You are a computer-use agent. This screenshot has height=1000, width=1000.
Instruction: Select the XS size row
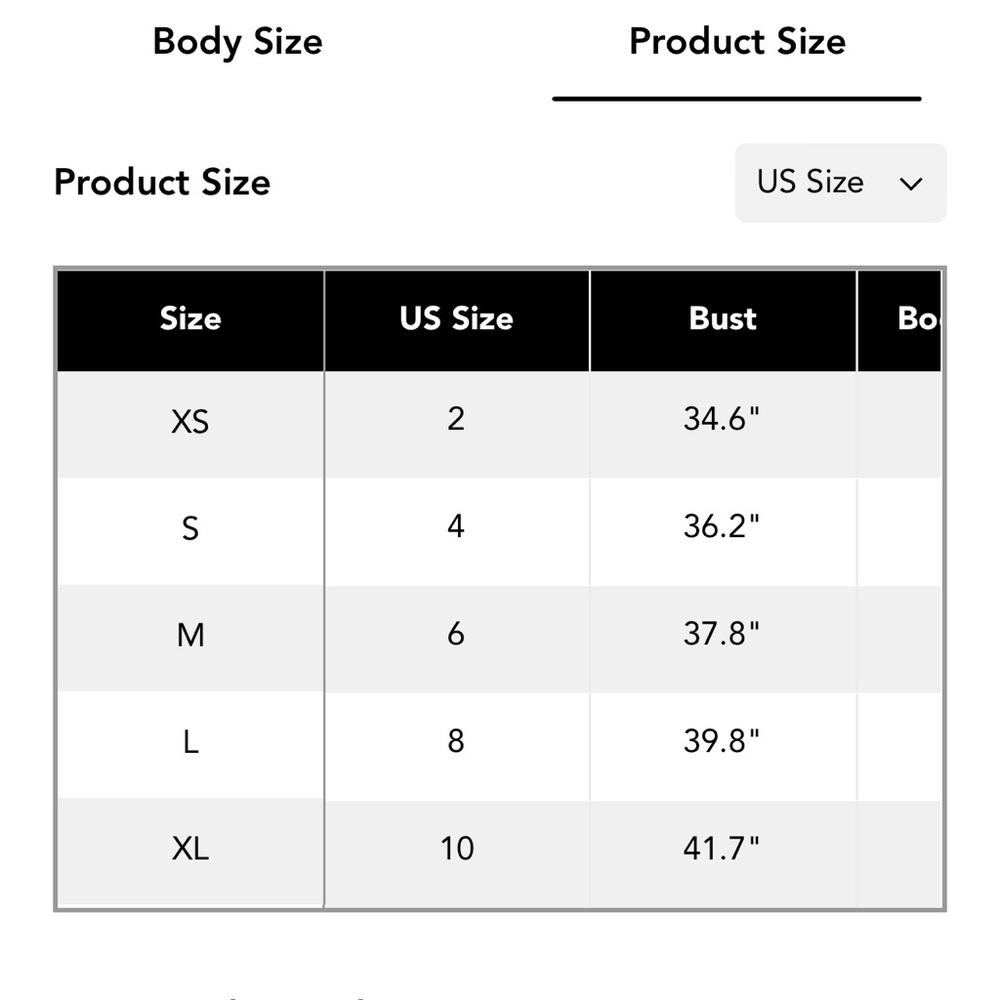tap(499, 424)
